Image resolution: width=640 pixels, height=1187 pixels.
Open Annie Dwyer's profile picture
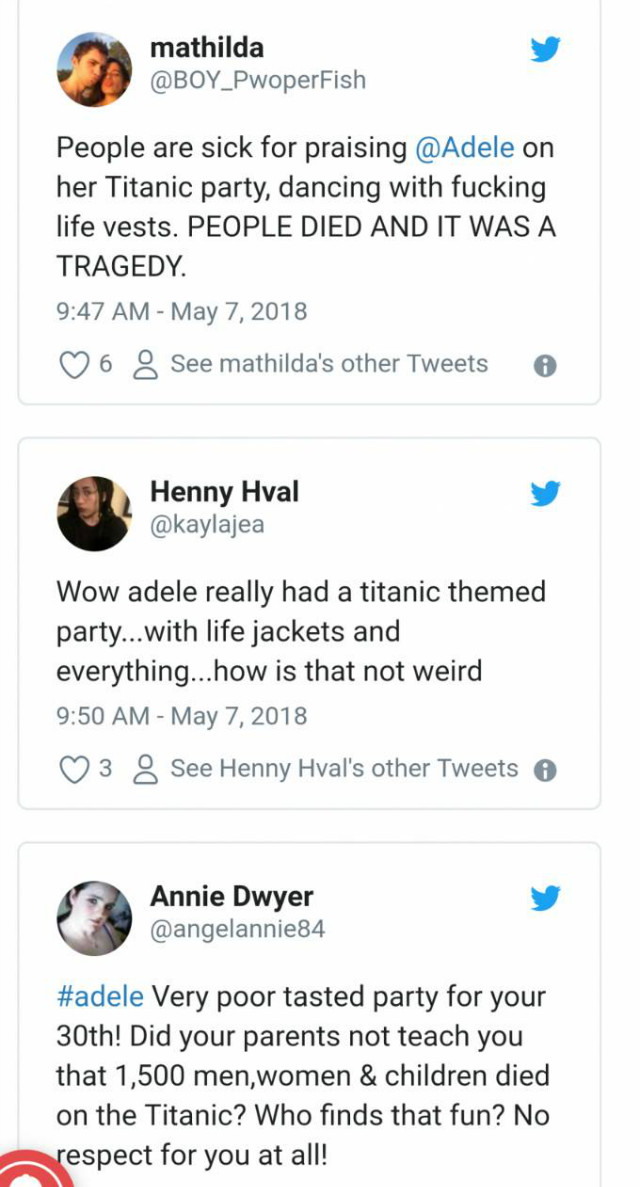click(94, 918)
